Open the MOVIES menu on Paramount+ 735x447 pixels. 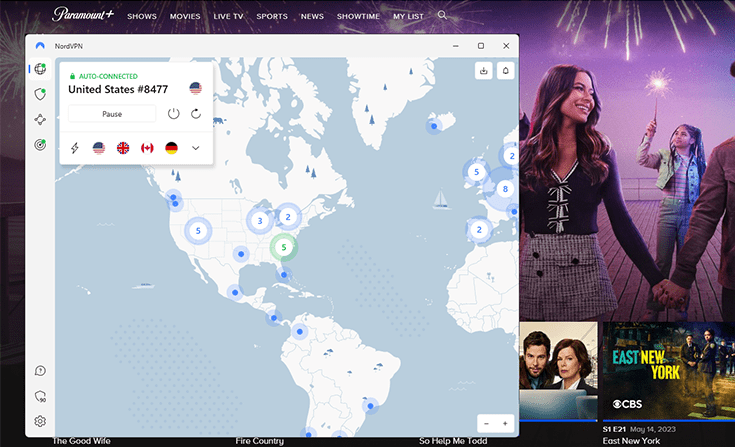click(185, 16)
